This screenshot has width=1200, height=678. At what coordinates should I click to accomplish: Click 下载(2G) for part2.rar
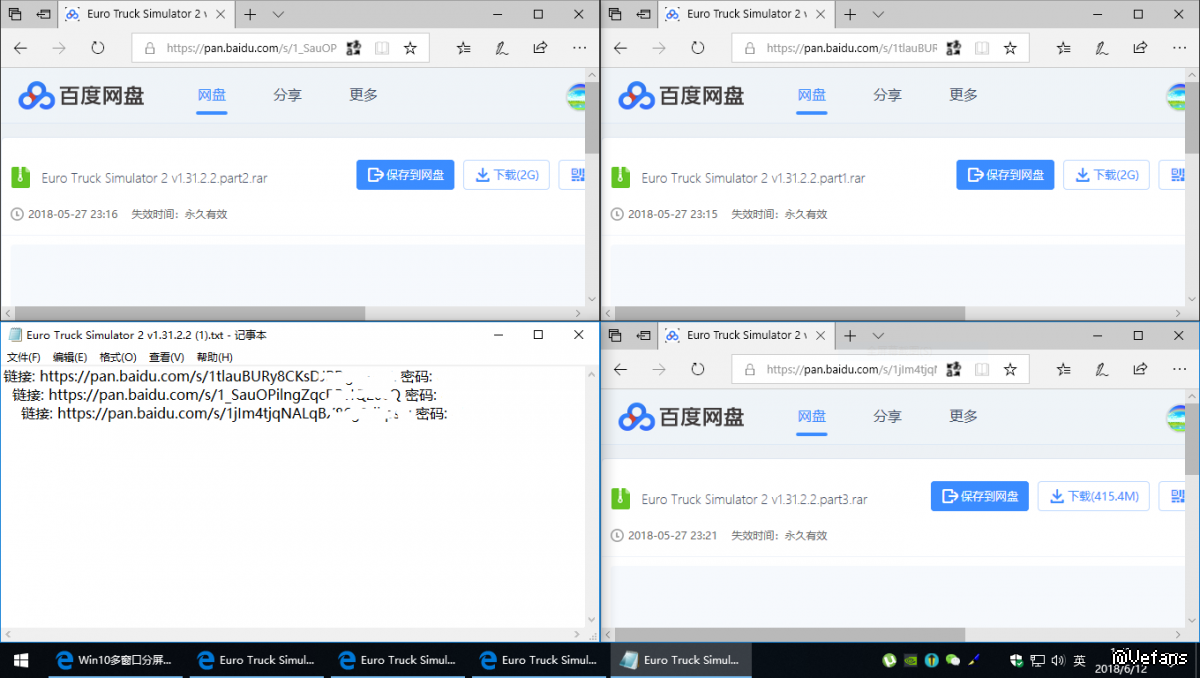(x=507, y=175)
